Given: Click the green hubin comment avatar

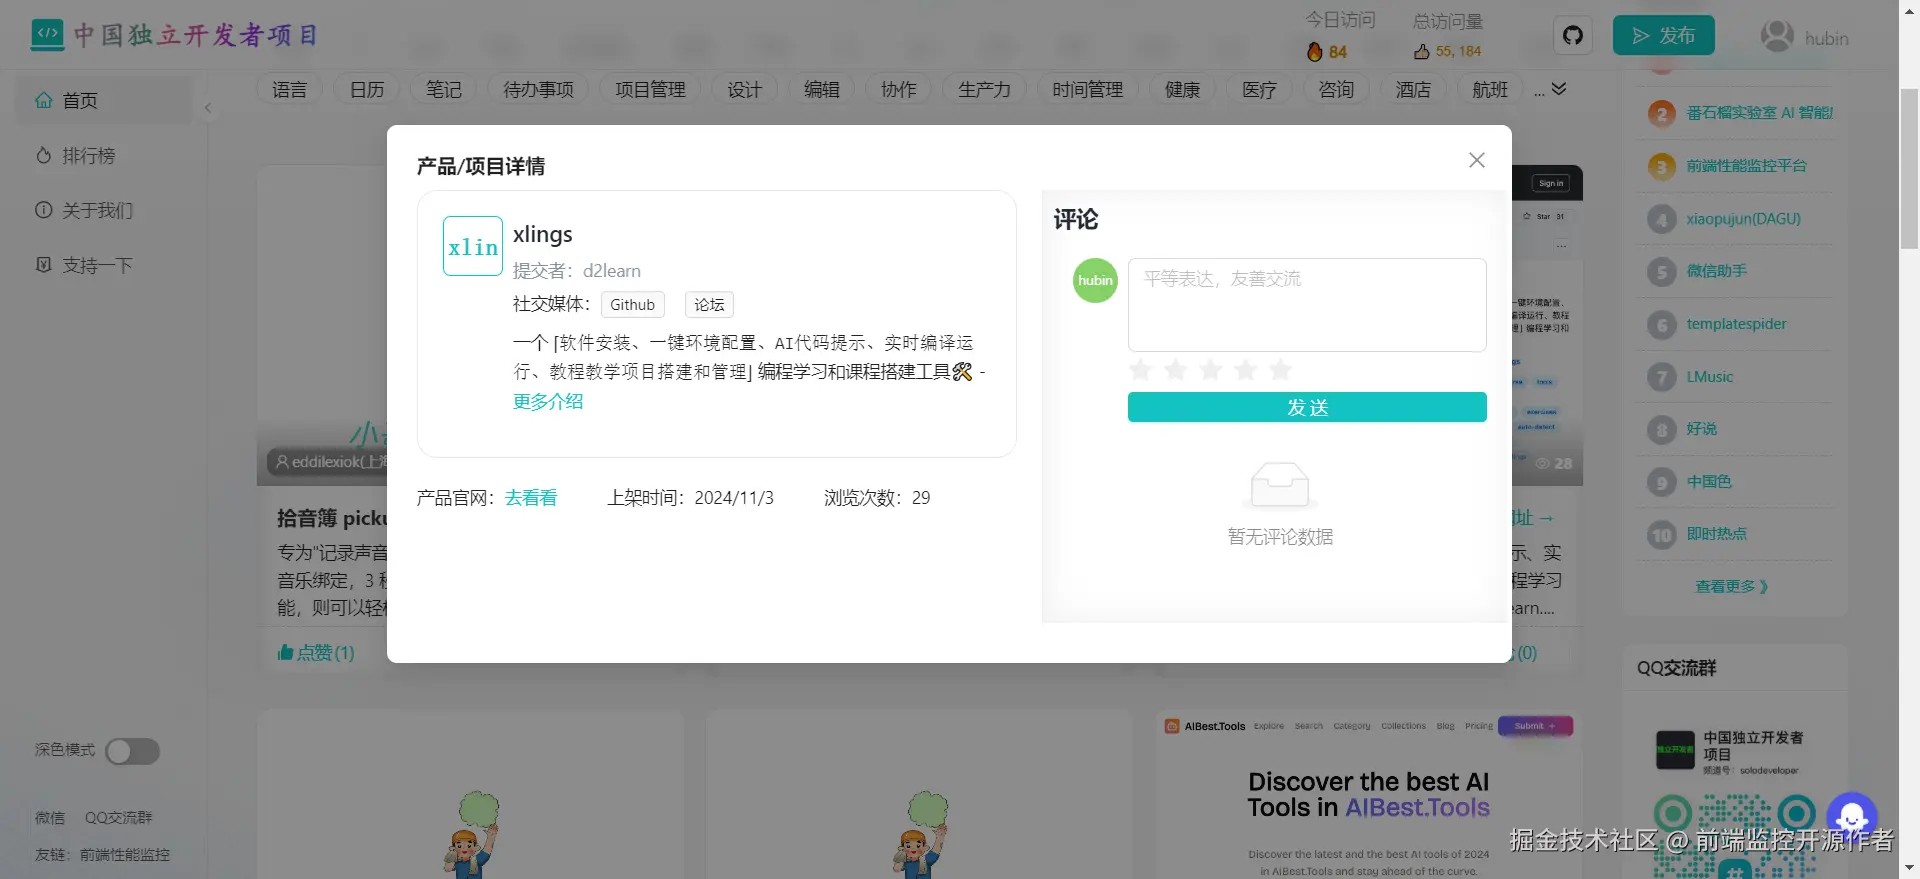Looking at the screenshot, I should pyautogui.click(x=1095, y=281).
